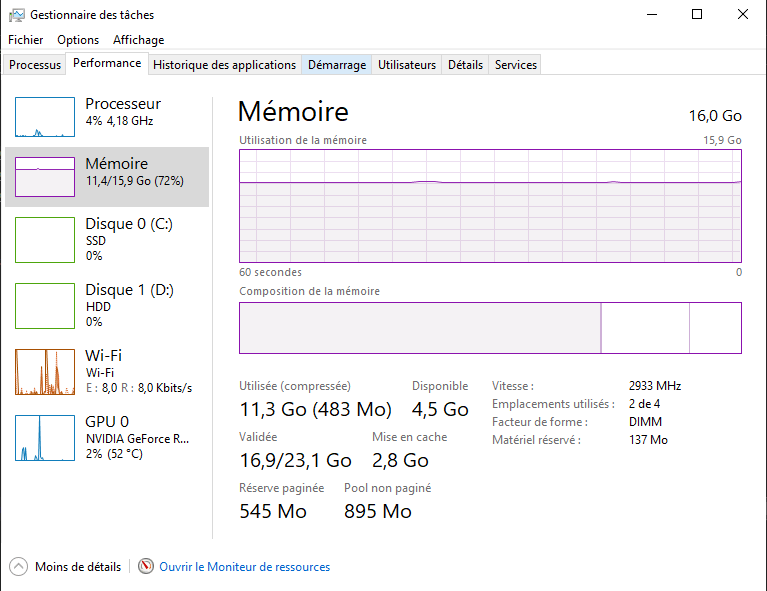
Task: Go to the Démarrage tab
Action: click(337, 65)
